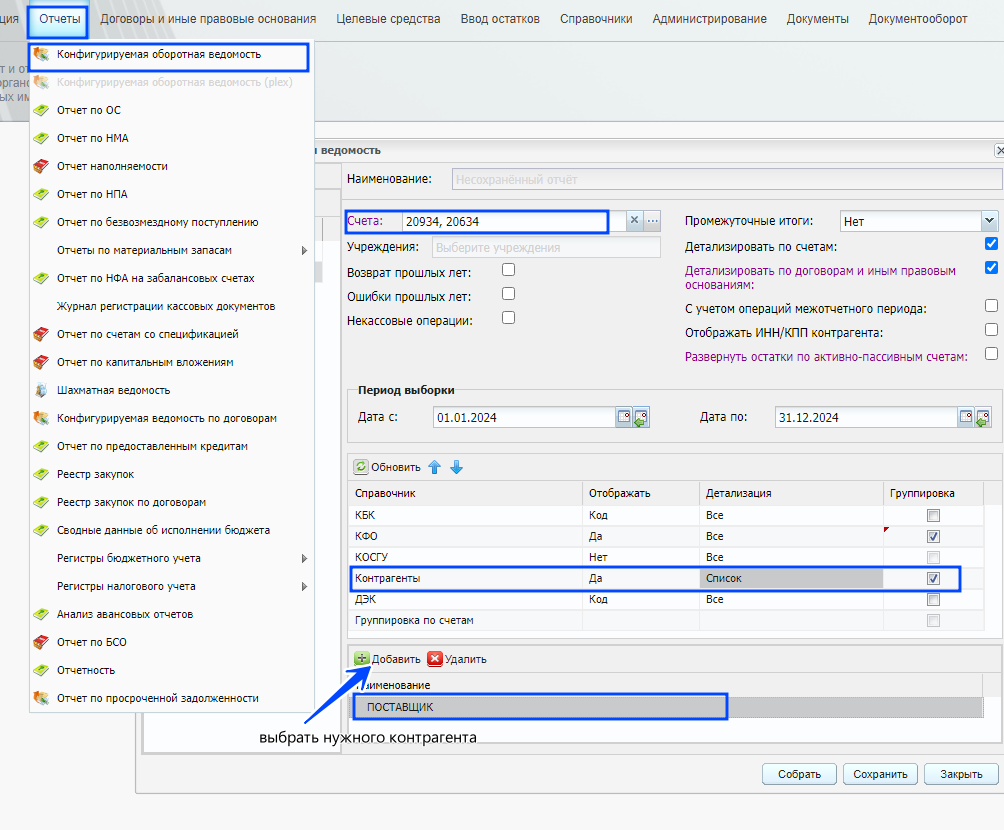Click the Закрыть button

click(961, 774)
